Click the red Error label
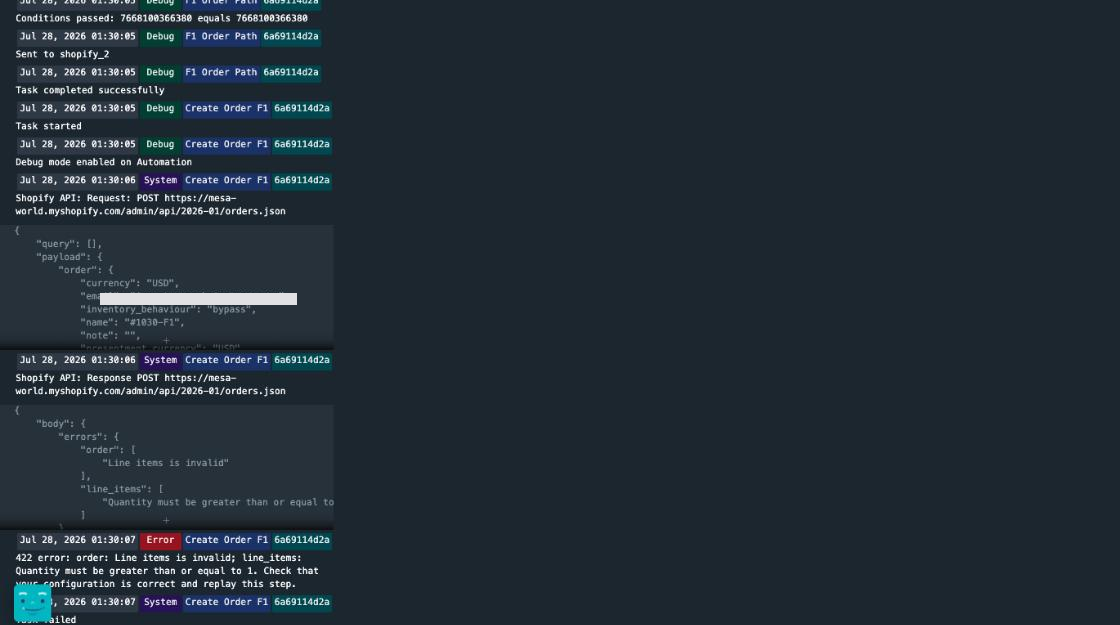 160,540
